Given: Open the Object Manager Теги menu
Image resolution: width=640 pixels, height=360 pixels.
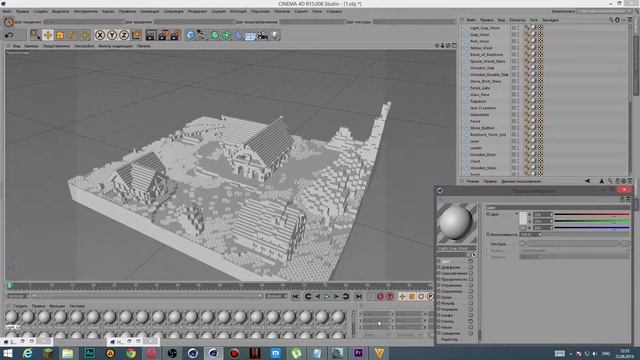Looking at the screenshot, I should coord(533,20).
